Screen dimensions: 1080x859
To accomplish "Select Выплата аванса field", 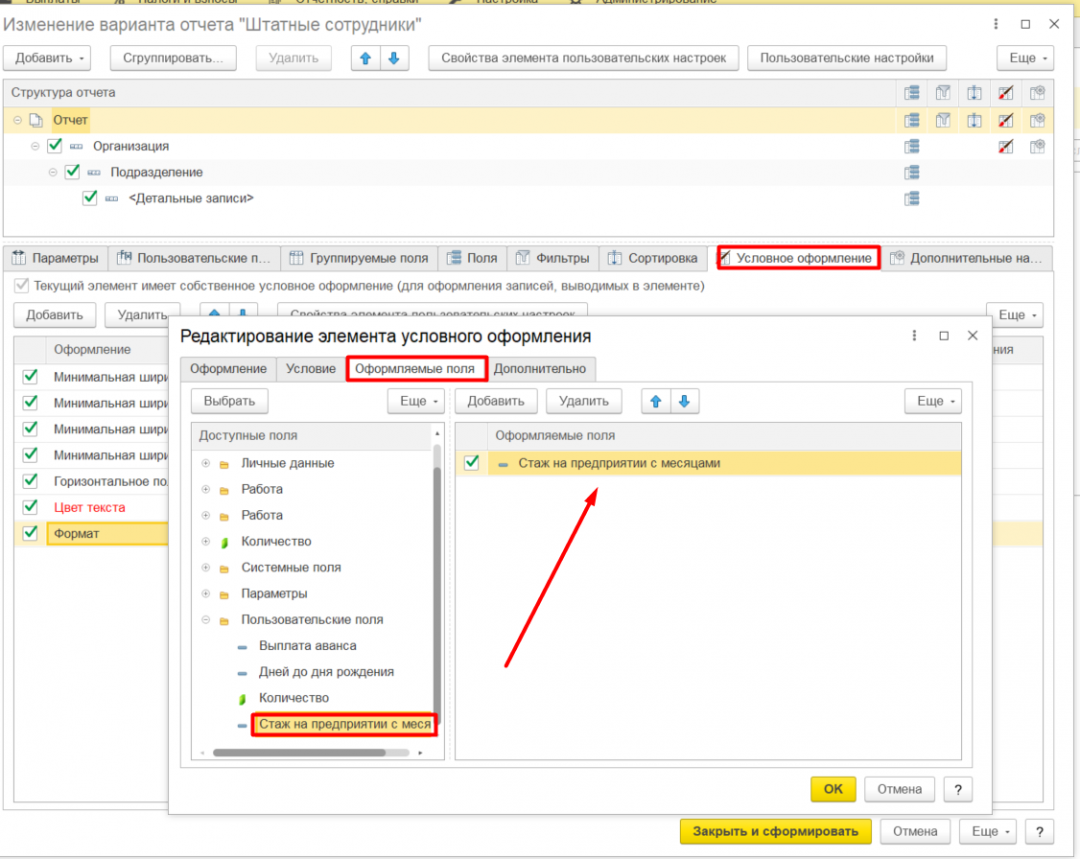I will 307,645.
